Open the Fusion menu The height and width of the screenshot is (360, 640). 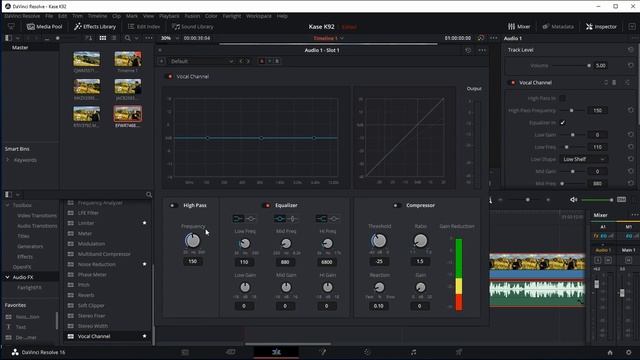pyautogui.click(x=192, y=16)
